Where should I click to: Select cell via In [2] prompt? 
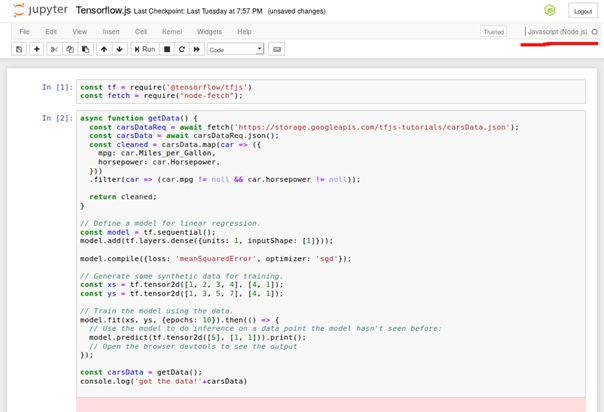[57, 118]
